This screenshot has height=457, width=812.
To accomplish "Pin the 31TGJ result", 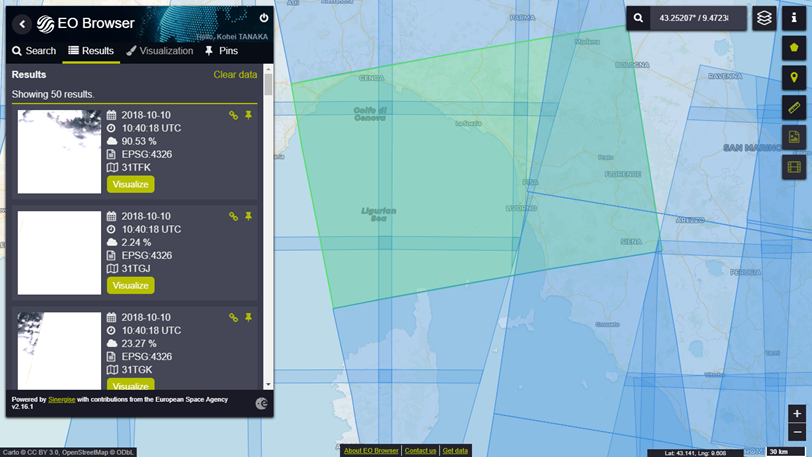I will click(x=249, y=216).
